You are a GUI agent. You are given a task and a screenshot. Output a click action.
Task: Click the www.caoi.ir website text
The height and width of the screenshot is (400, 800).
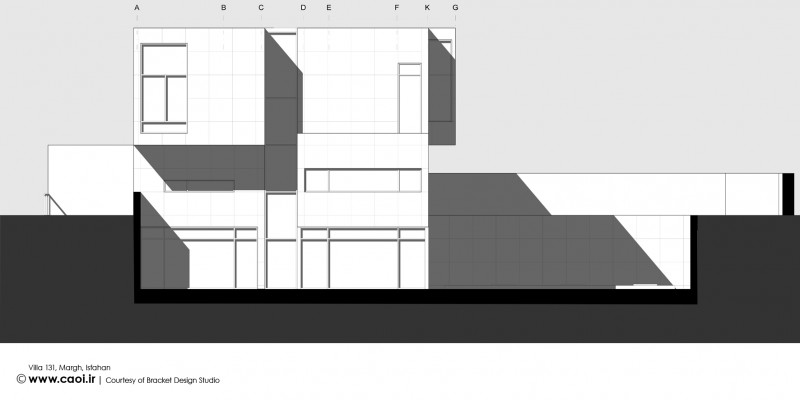62,379
